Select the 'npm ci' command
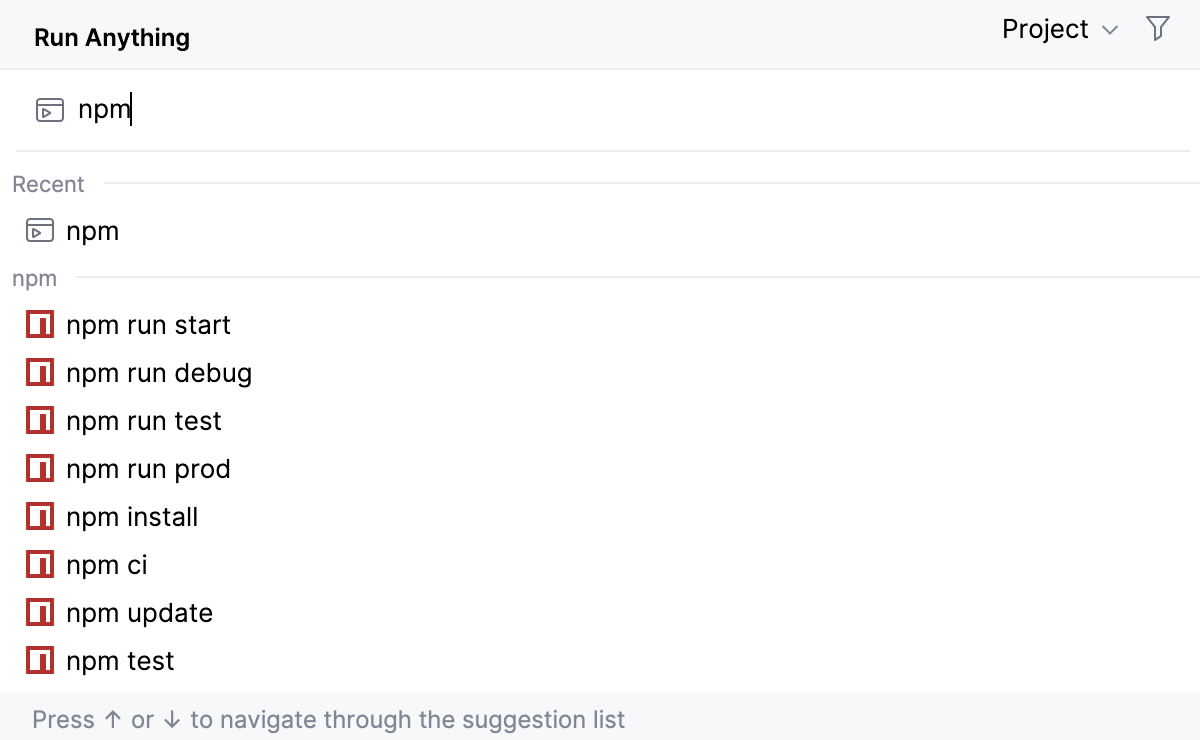The width and height of the screenshot is (1200, 740). point(106,564)
